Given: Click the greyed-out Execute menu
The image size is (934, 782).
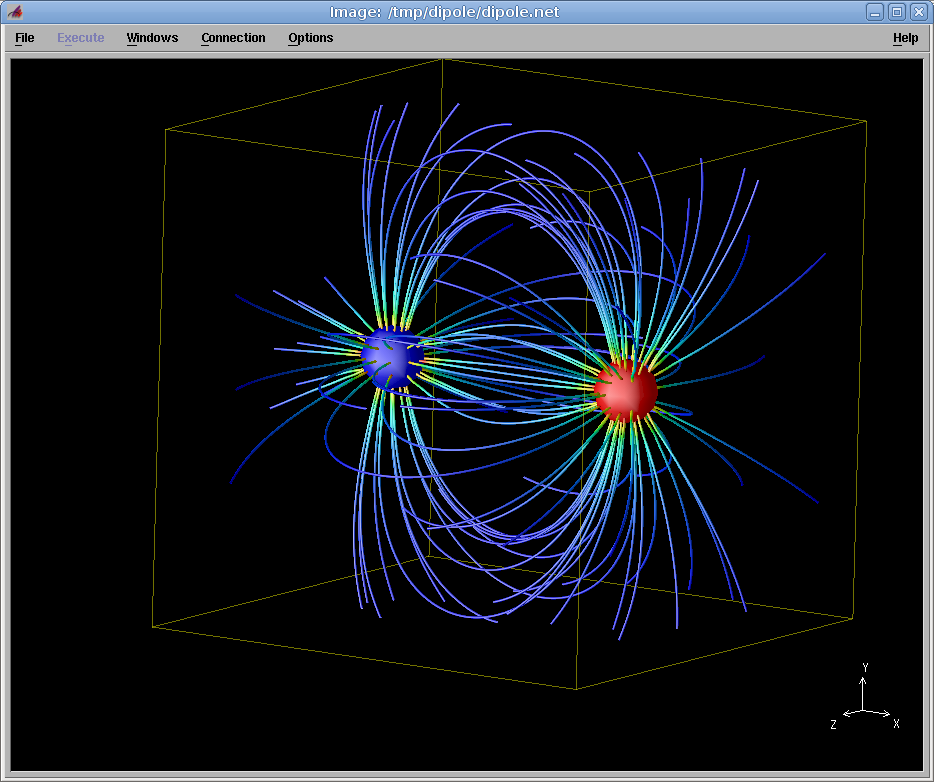Looking at the screenshot, I should (x=80, y=38).
